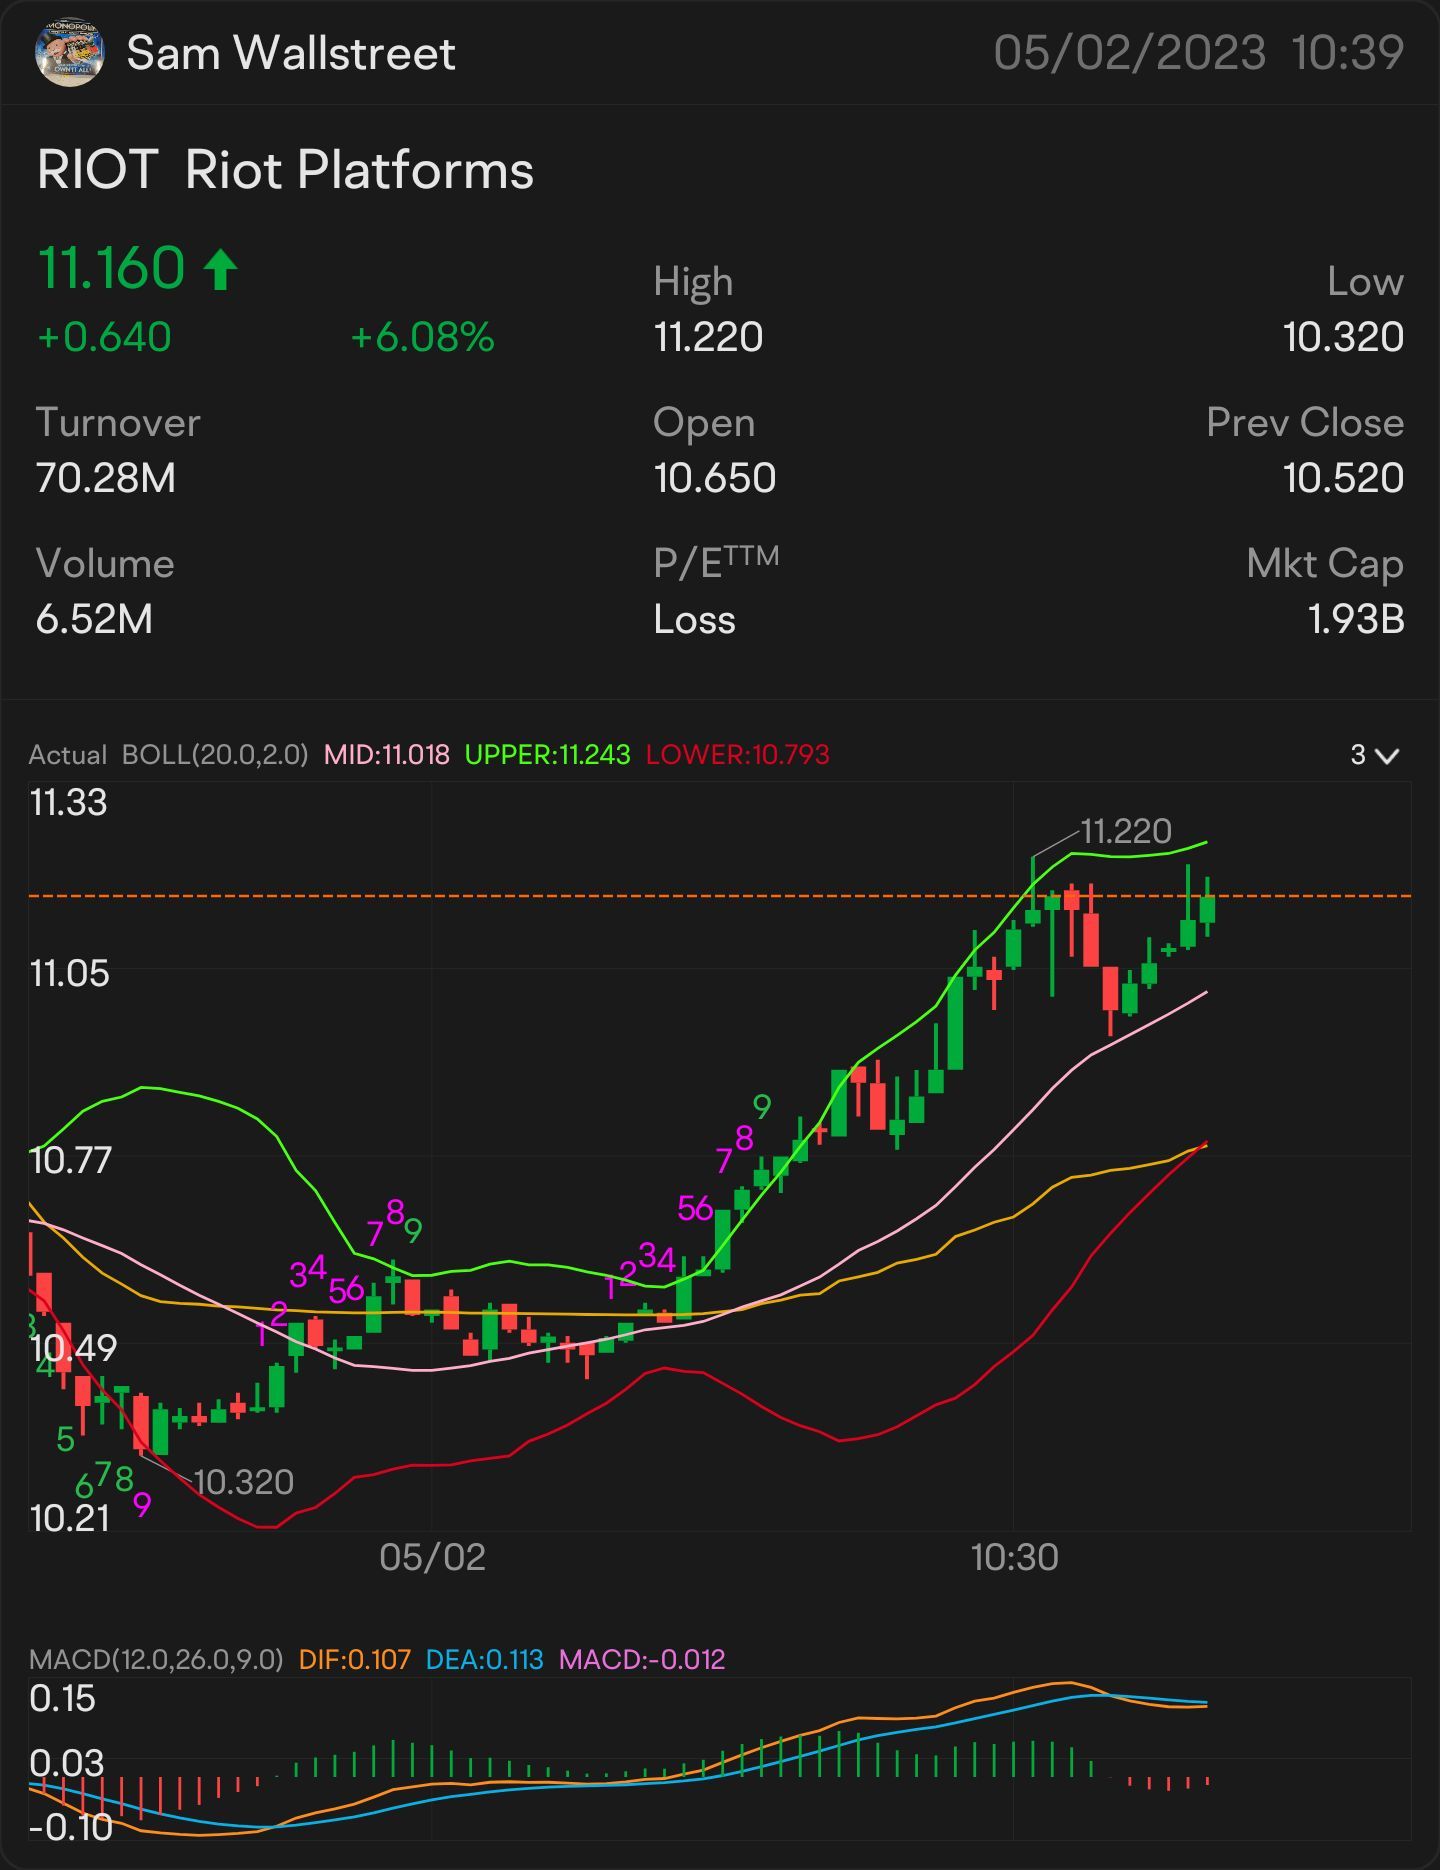The height and width of the screenshot is (1870, 1440).
Task: Click the MACD:-0.012 value
Action: coord(642,1660)
